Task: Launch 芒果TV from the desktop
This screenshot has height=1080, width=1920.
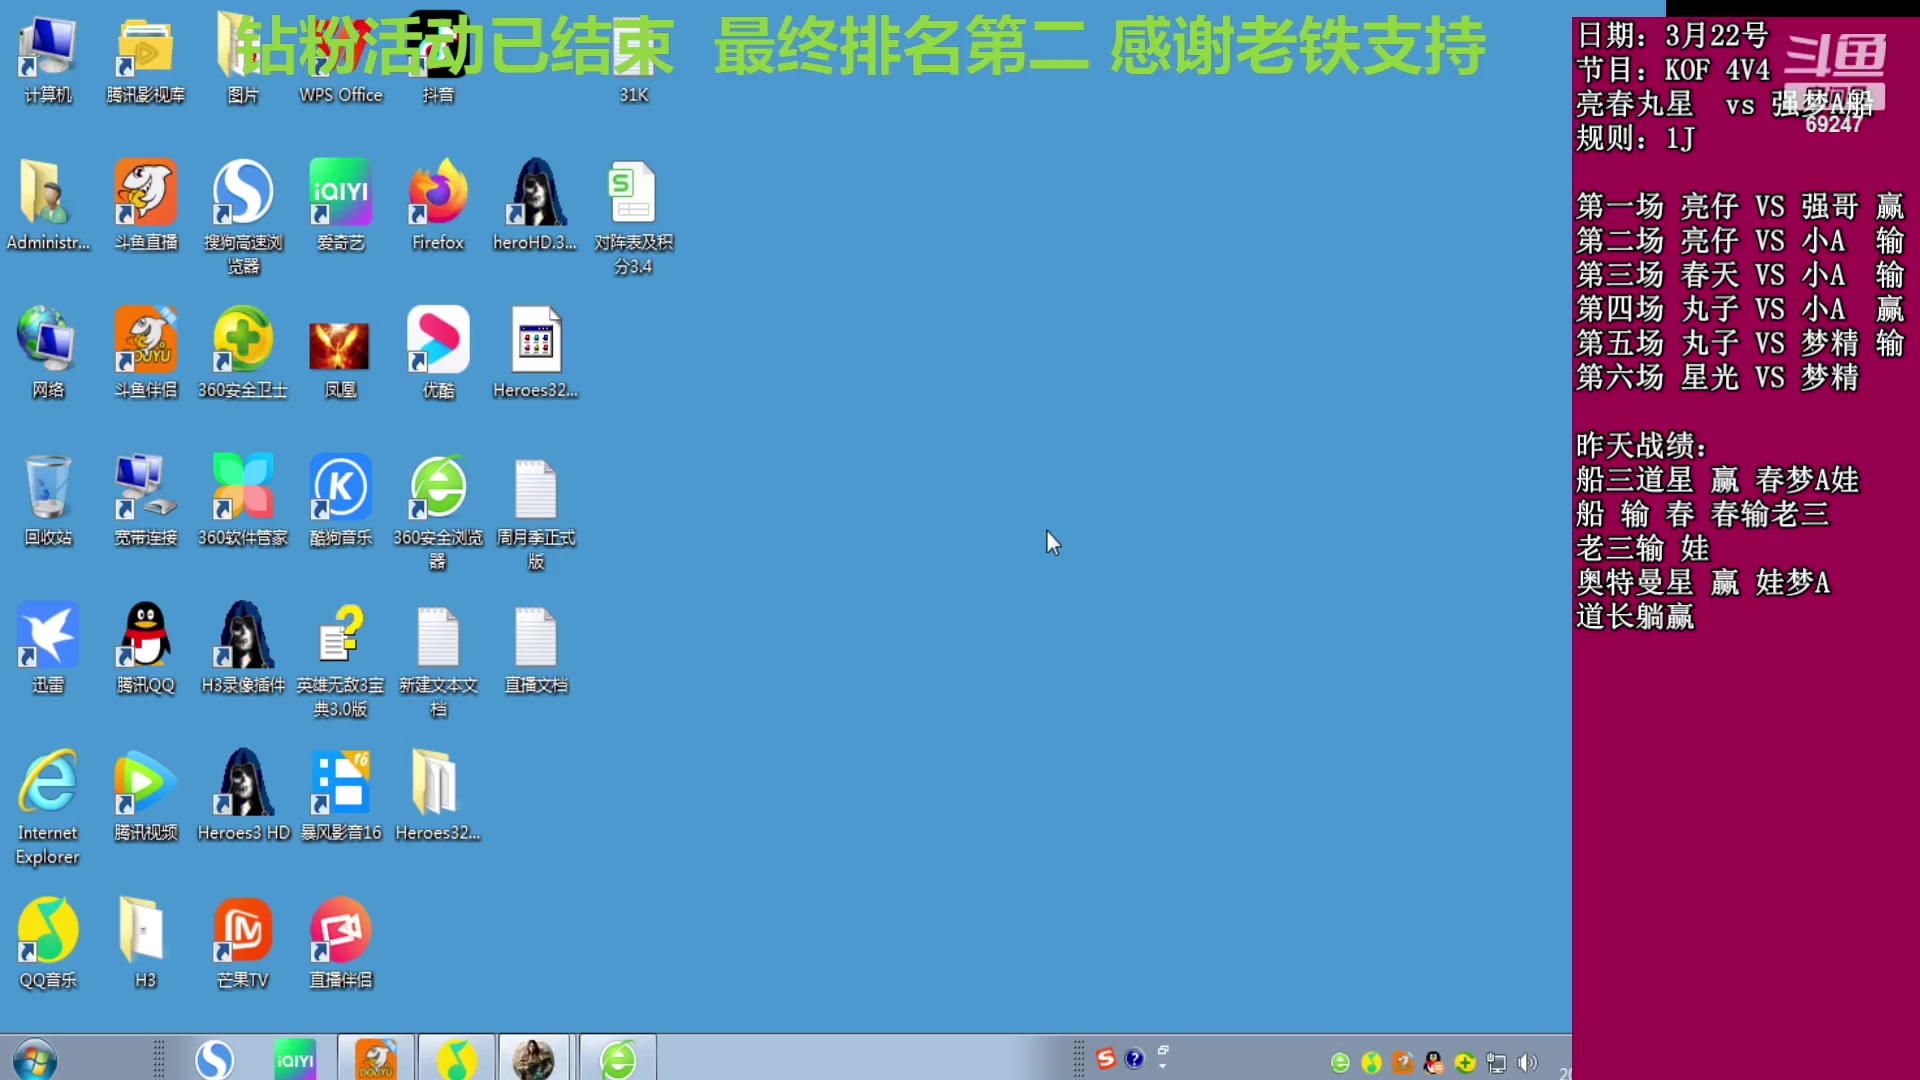Action: pyautogui.click(x=243, y=943)
